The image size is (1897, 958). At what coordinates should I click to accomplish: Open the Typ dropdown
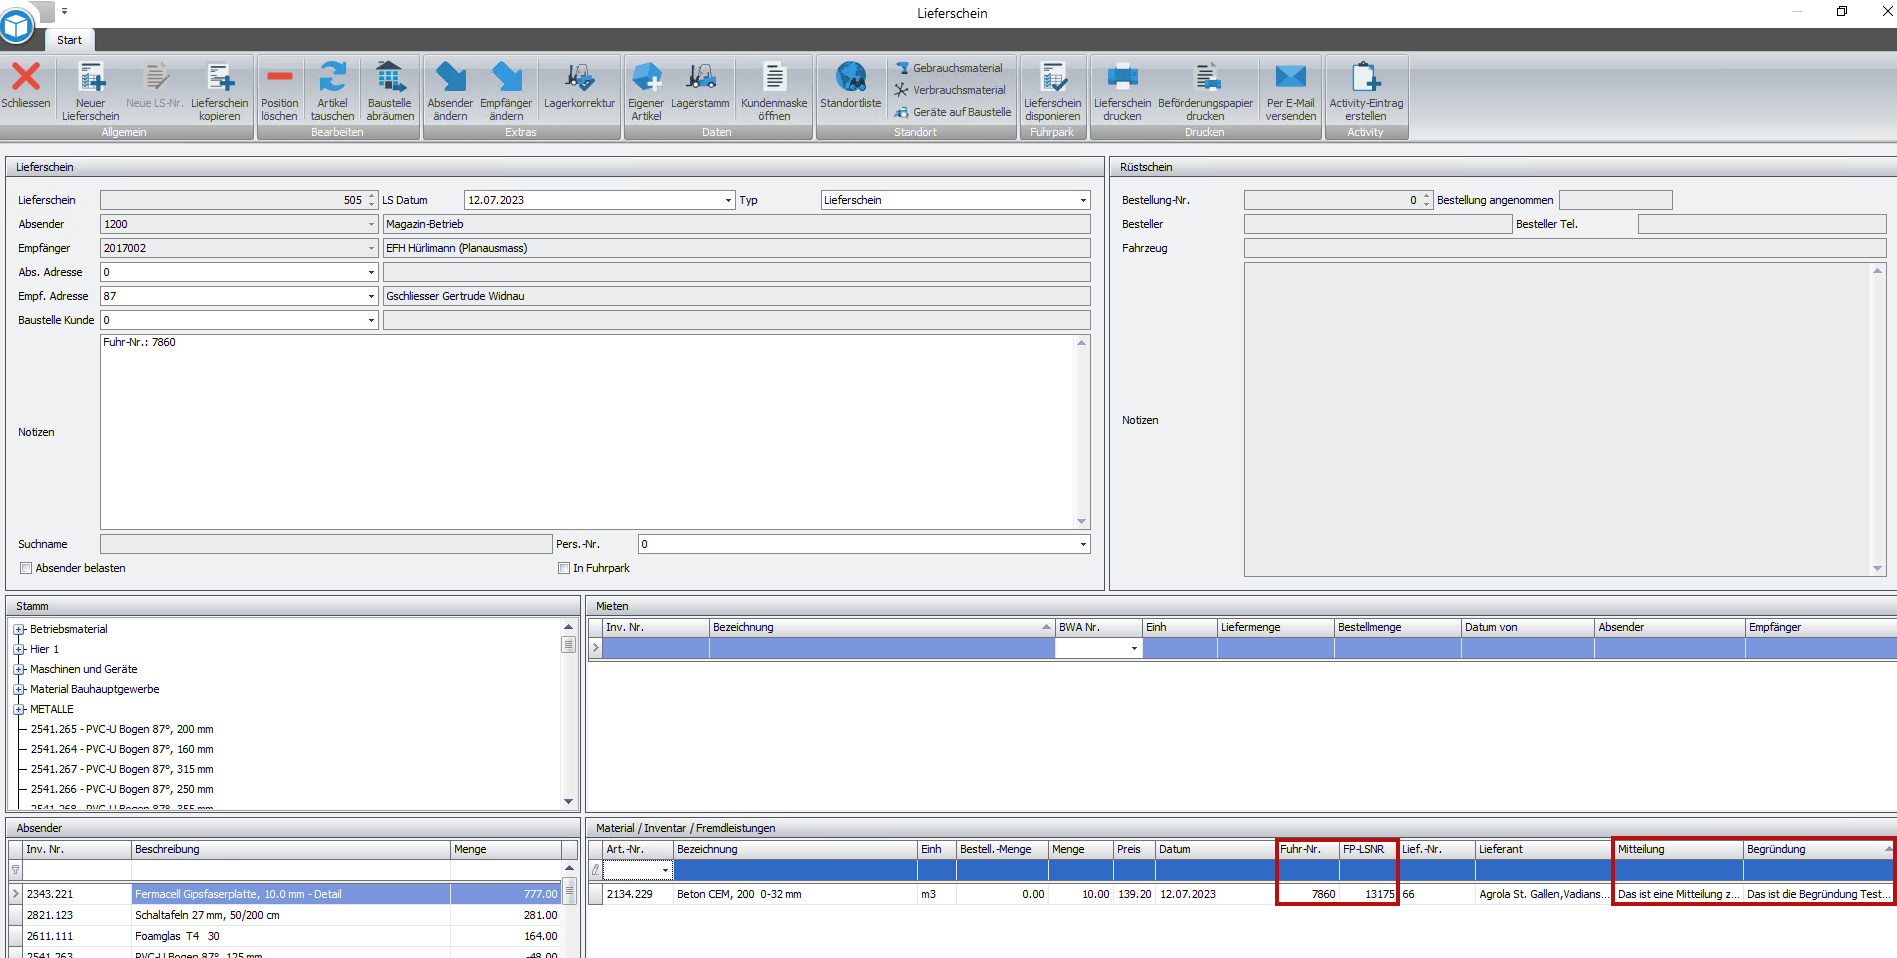[x=1083, y=200]
